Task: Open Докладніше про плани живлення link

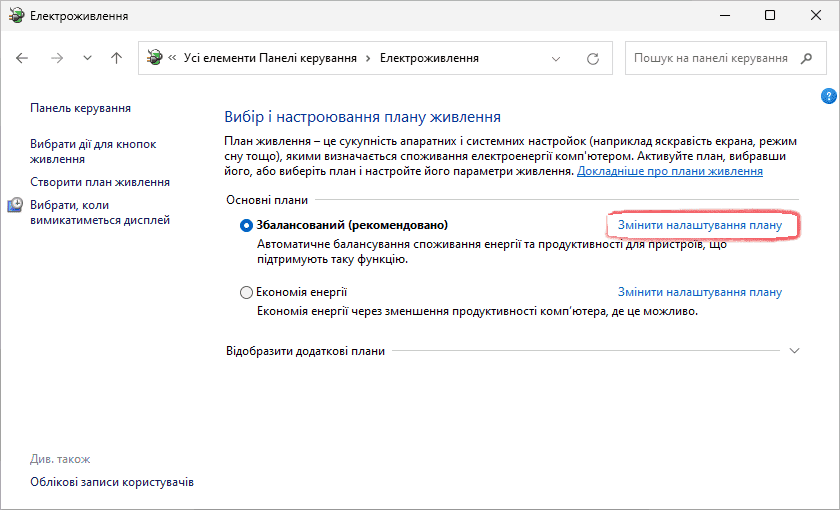Action: click(669, 171)
